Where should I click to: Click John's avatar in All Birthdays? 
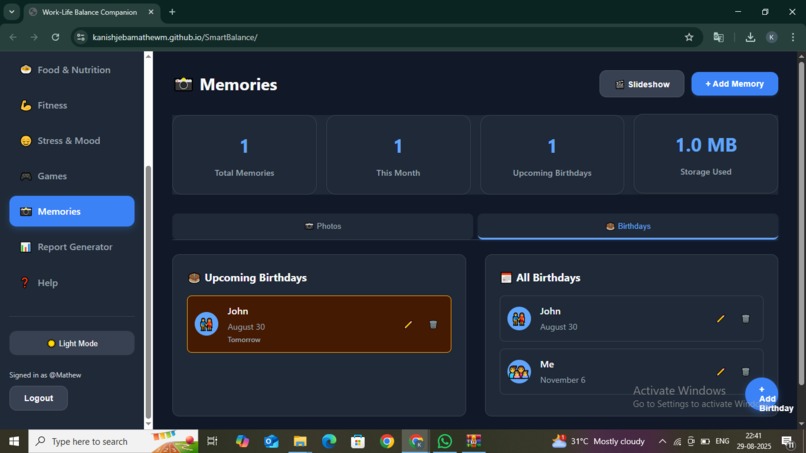[x=519, y=319]
